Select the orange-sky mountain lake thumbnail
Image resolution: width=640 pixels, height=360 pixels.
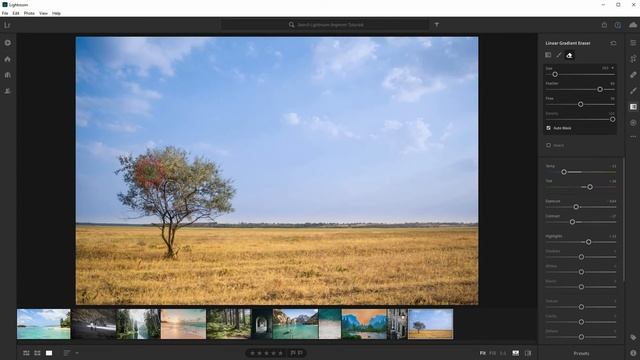[x=364, y=324]
